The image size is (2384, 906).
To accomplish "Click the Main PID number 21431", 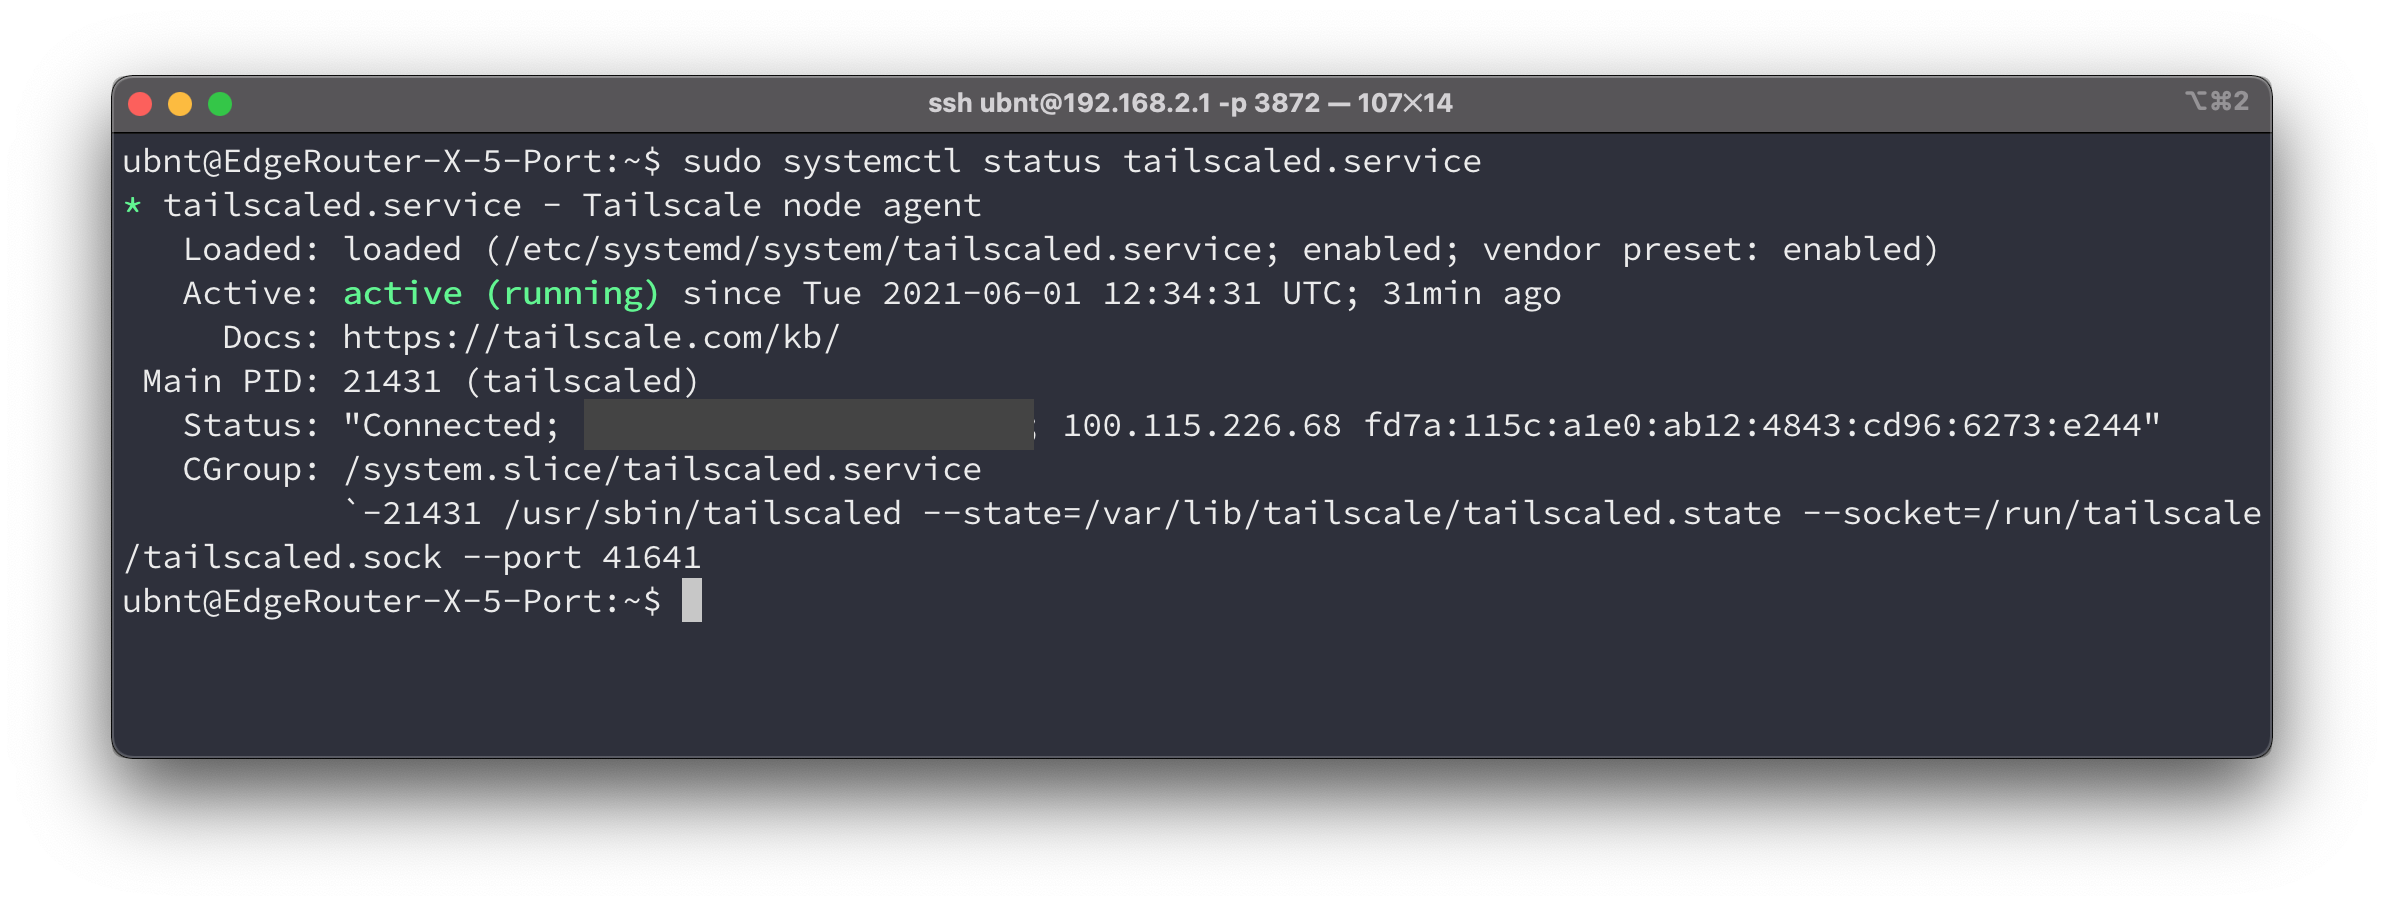I will 391,382.
